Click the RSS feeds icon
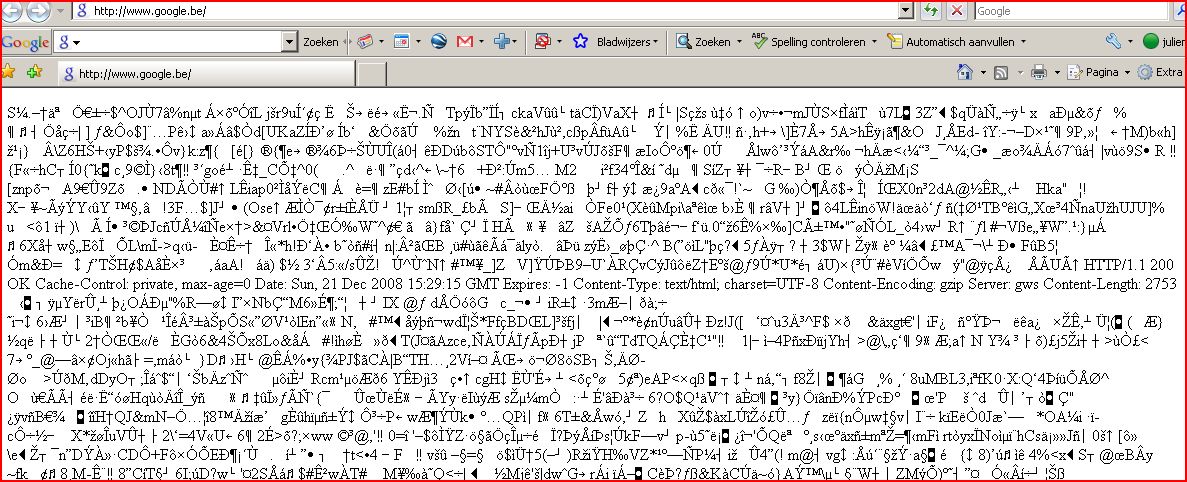The height and width of the screenshot is (482, 1187). click(1000, 73)
